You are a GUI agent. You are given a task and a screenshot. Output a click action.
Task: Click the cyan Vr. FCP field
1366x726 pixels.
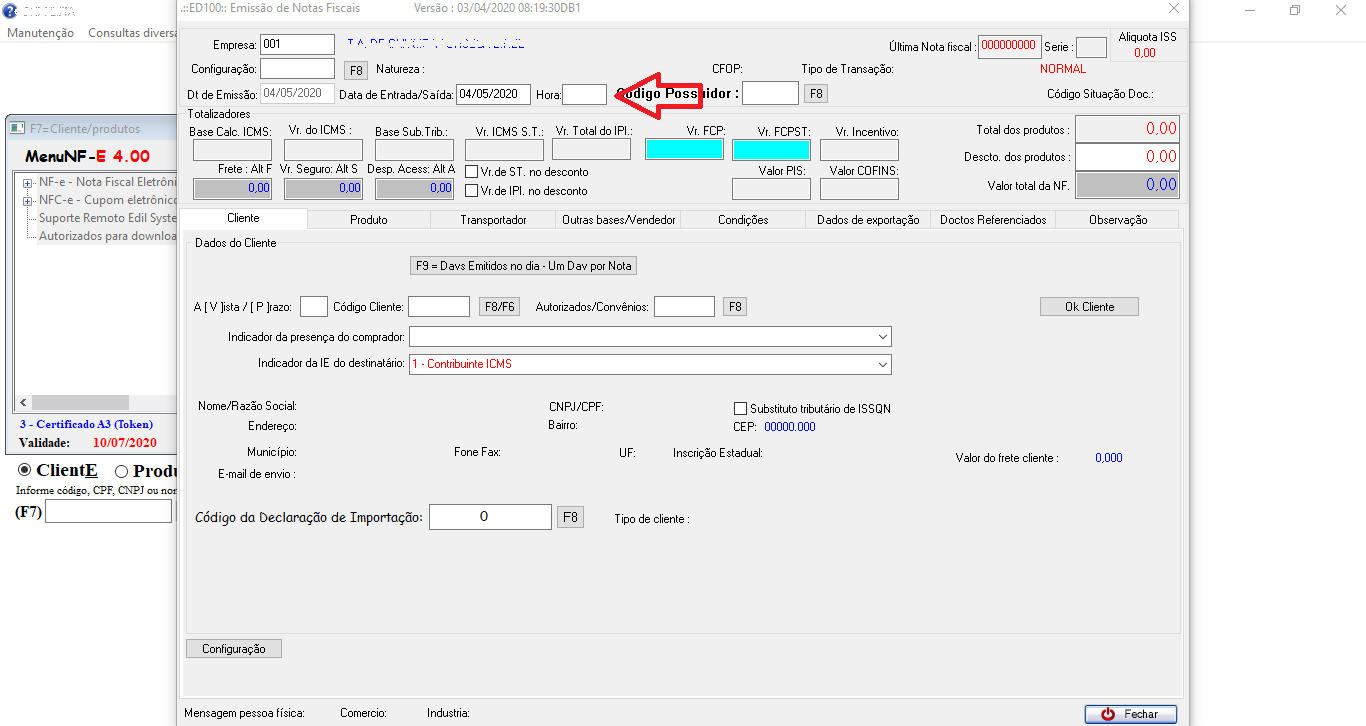click(x=684, y=150)
